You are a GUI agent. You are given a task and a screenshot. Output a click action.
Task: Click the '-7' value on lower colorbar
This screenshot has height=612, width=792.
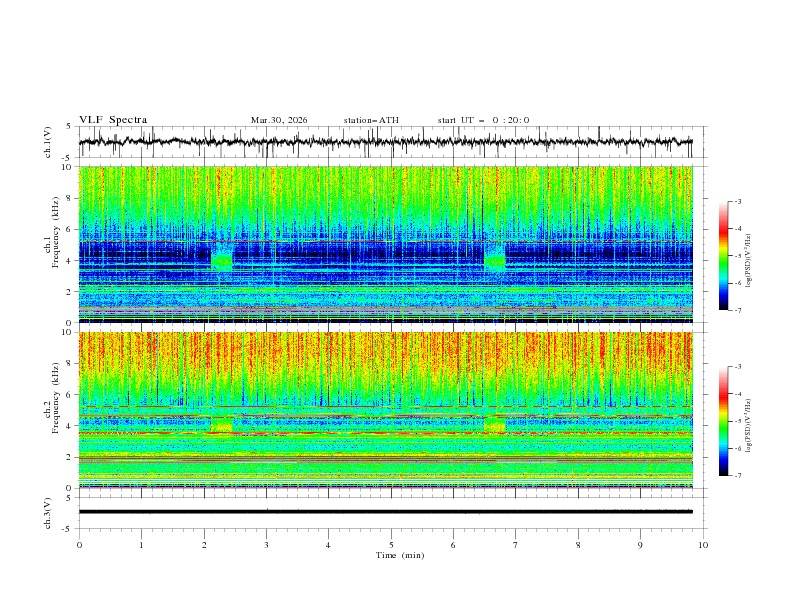[x=737, y=476]
